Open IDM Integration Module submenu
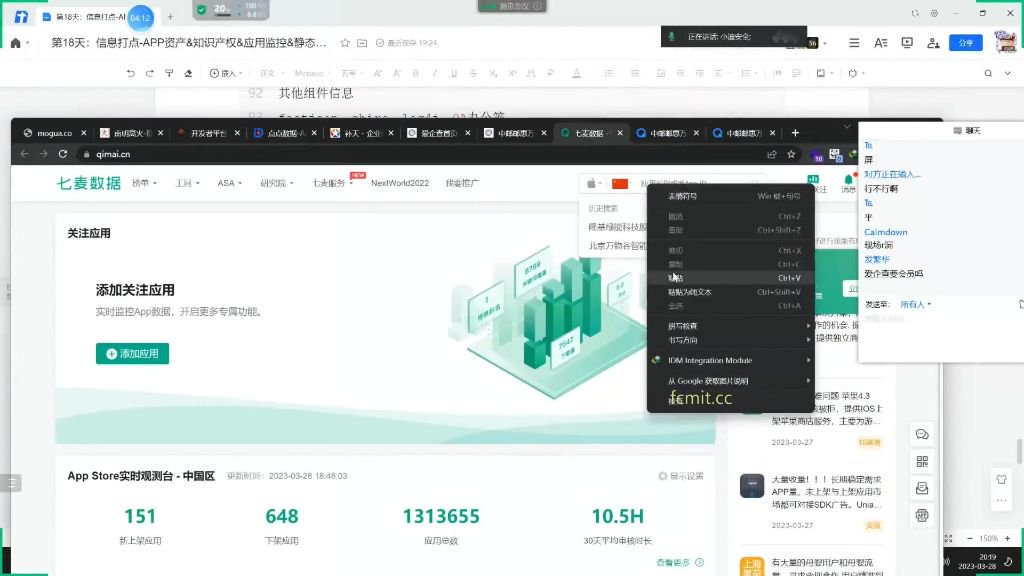 [731, 360]
